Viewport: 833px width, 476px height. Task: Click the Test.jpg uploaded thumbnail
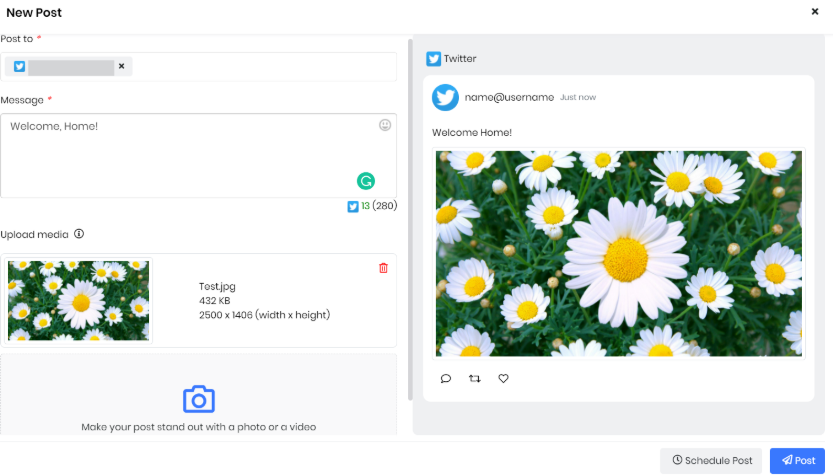coord(79,301)
